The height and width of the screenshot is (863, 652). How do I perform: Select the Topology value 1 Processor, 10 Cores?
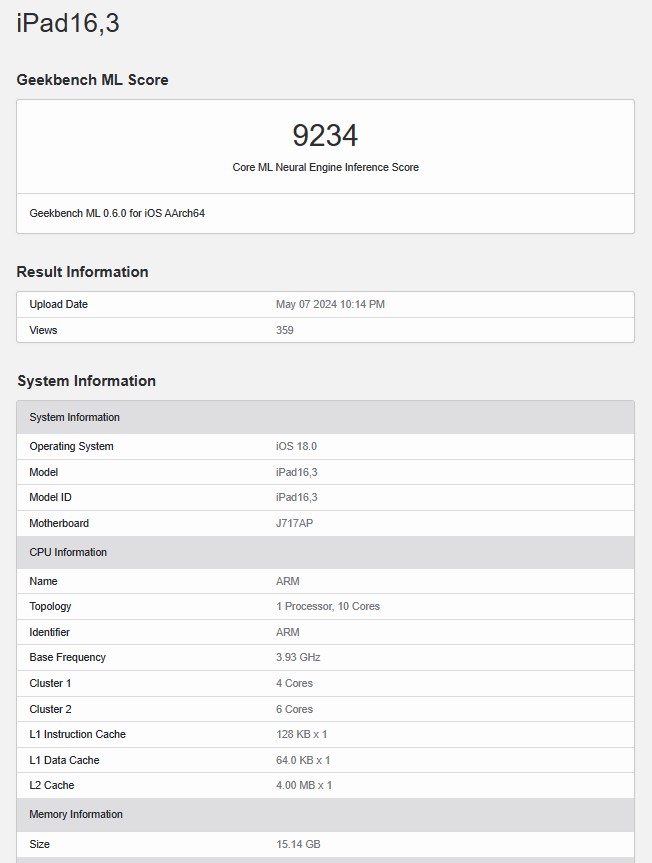click(328, 606)
